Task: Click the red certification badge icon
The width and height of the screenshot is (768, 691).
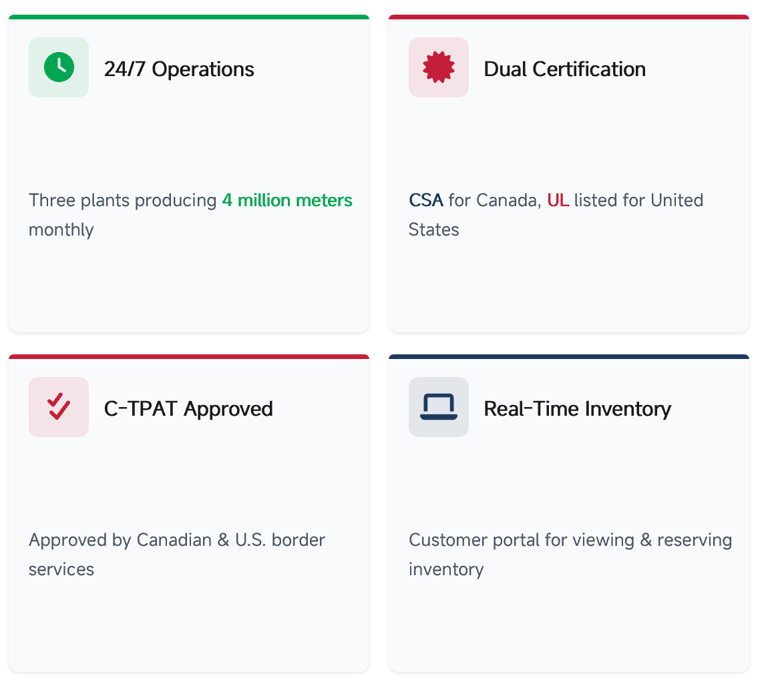Action: tap(438, 67)
